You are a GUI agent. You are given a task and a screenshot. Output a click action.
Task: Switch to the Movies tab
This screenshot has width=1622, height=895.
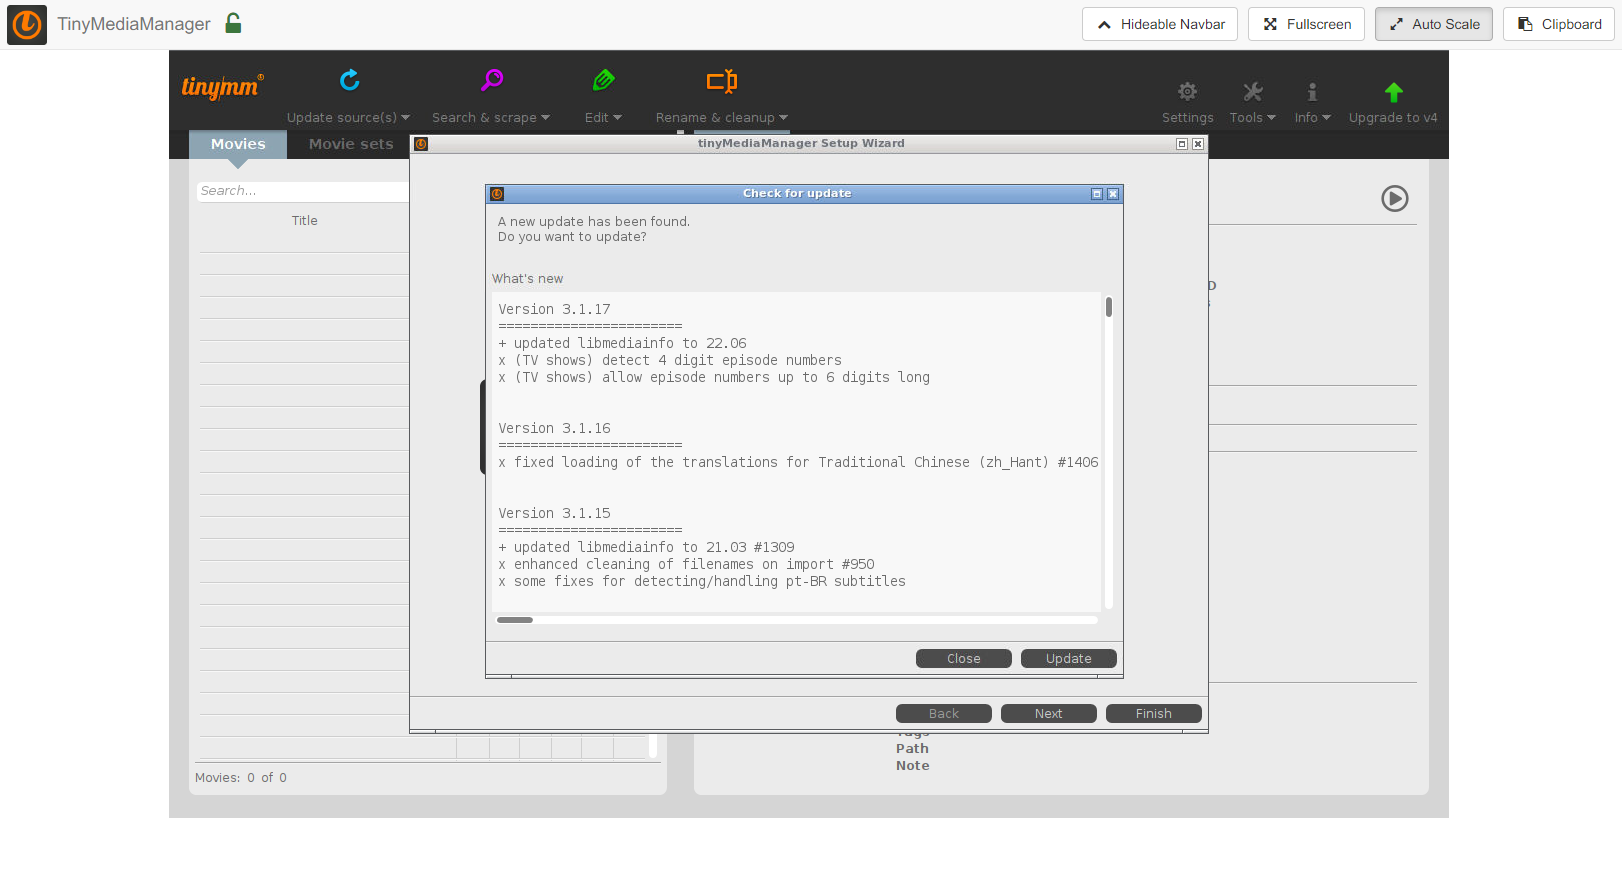(x=238, y=144)
